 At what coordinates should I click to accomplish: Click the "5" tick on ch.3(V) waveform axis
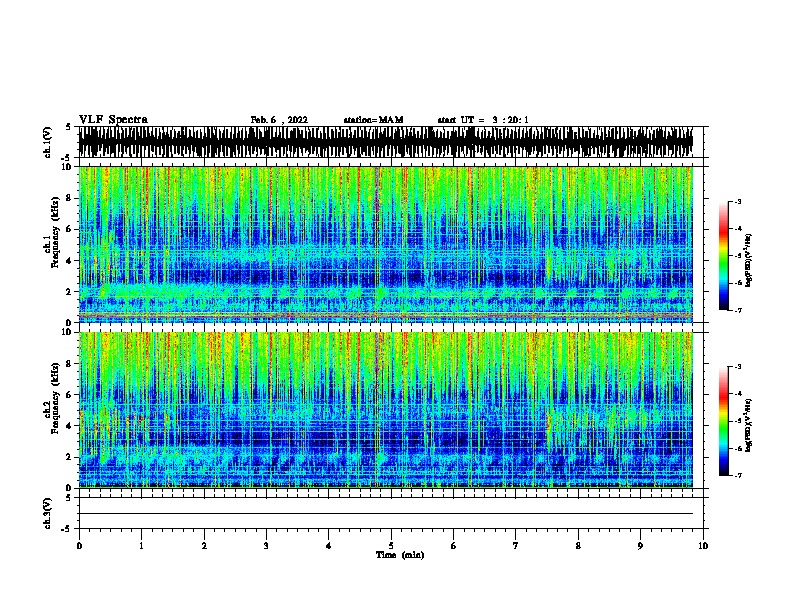[x=69, y=498]
